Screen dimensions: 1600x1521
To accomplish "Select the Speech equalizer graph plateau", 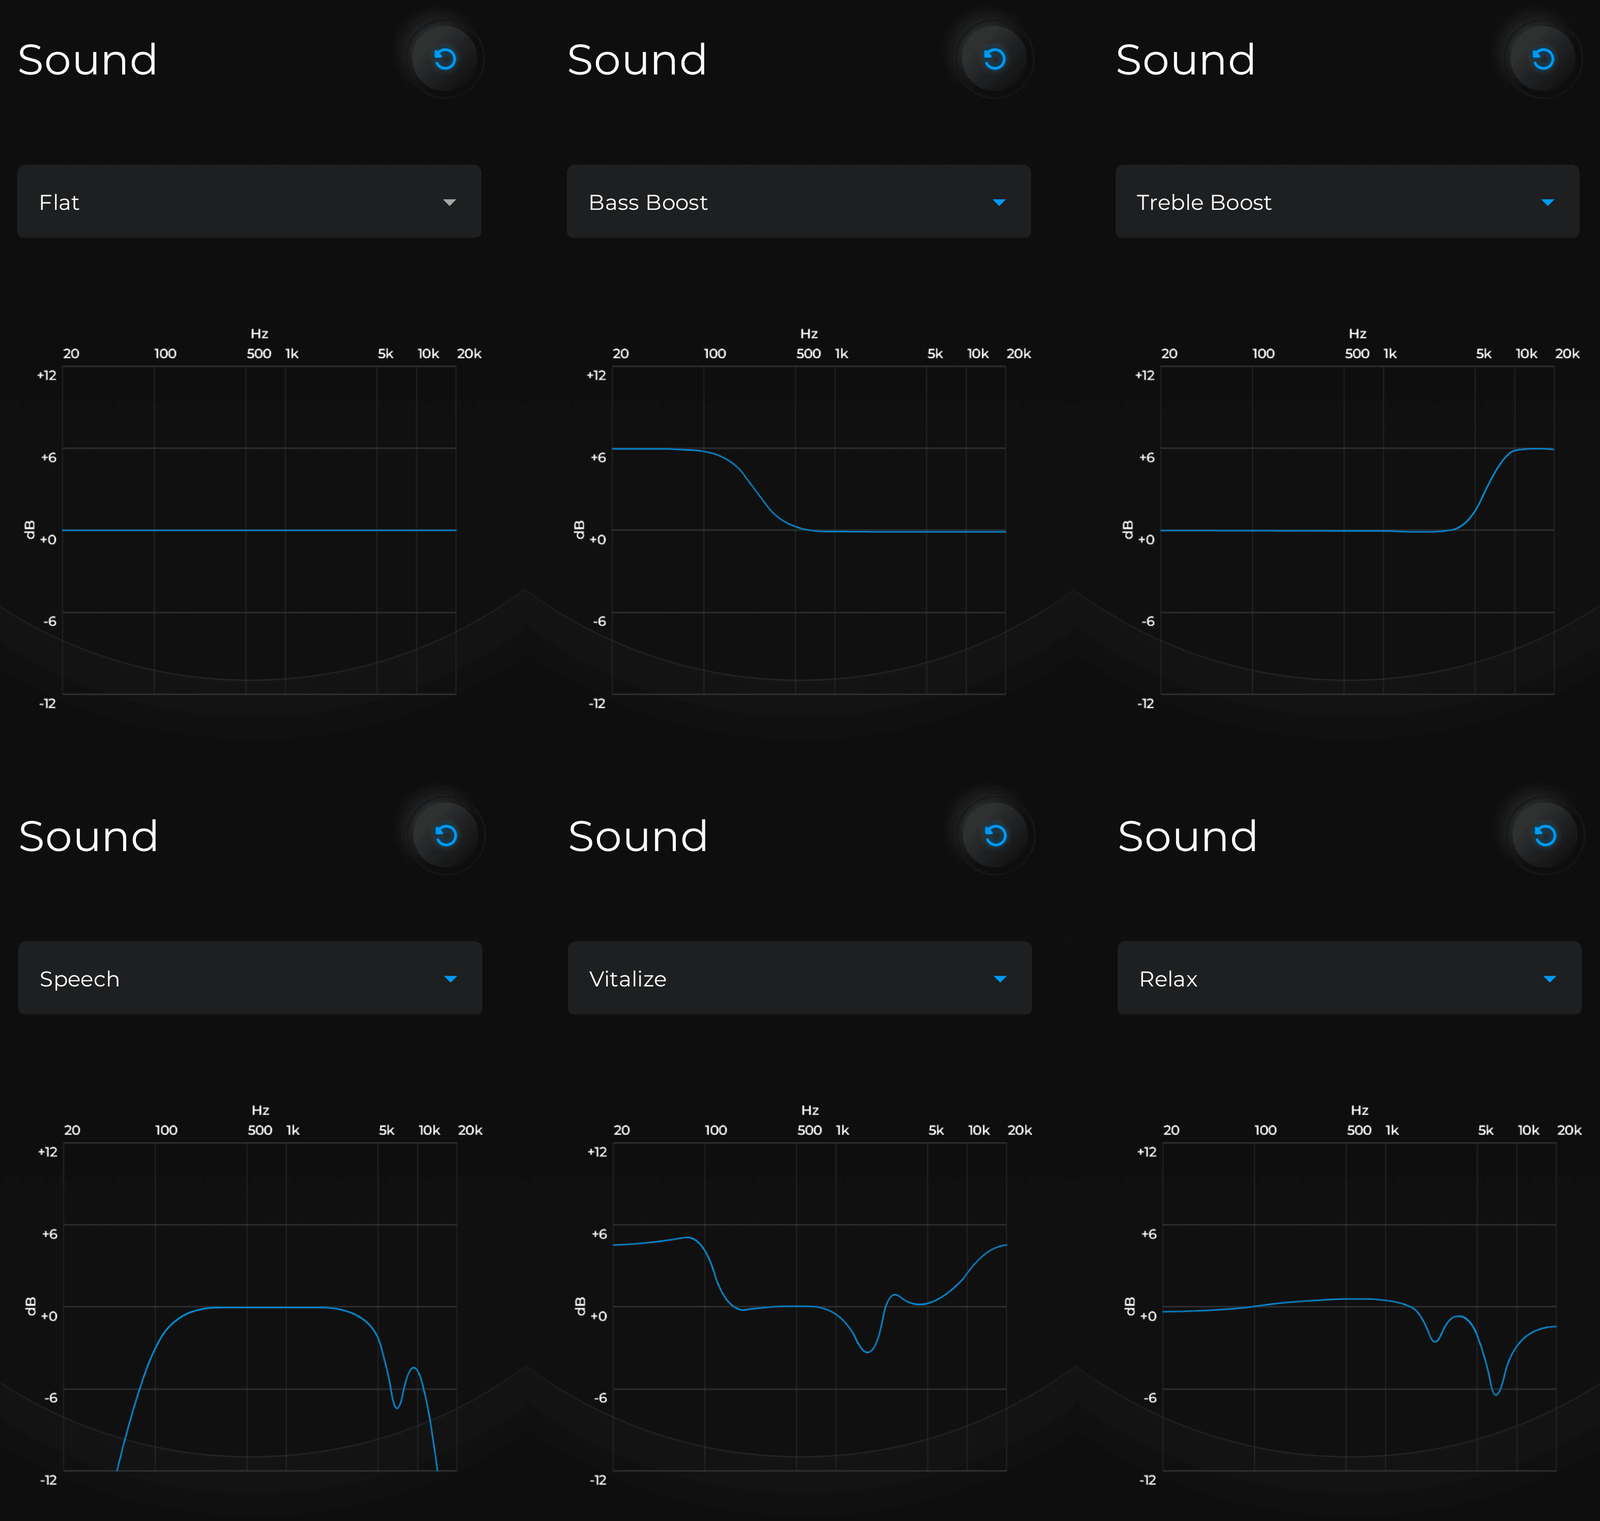I will [270, 1307].
